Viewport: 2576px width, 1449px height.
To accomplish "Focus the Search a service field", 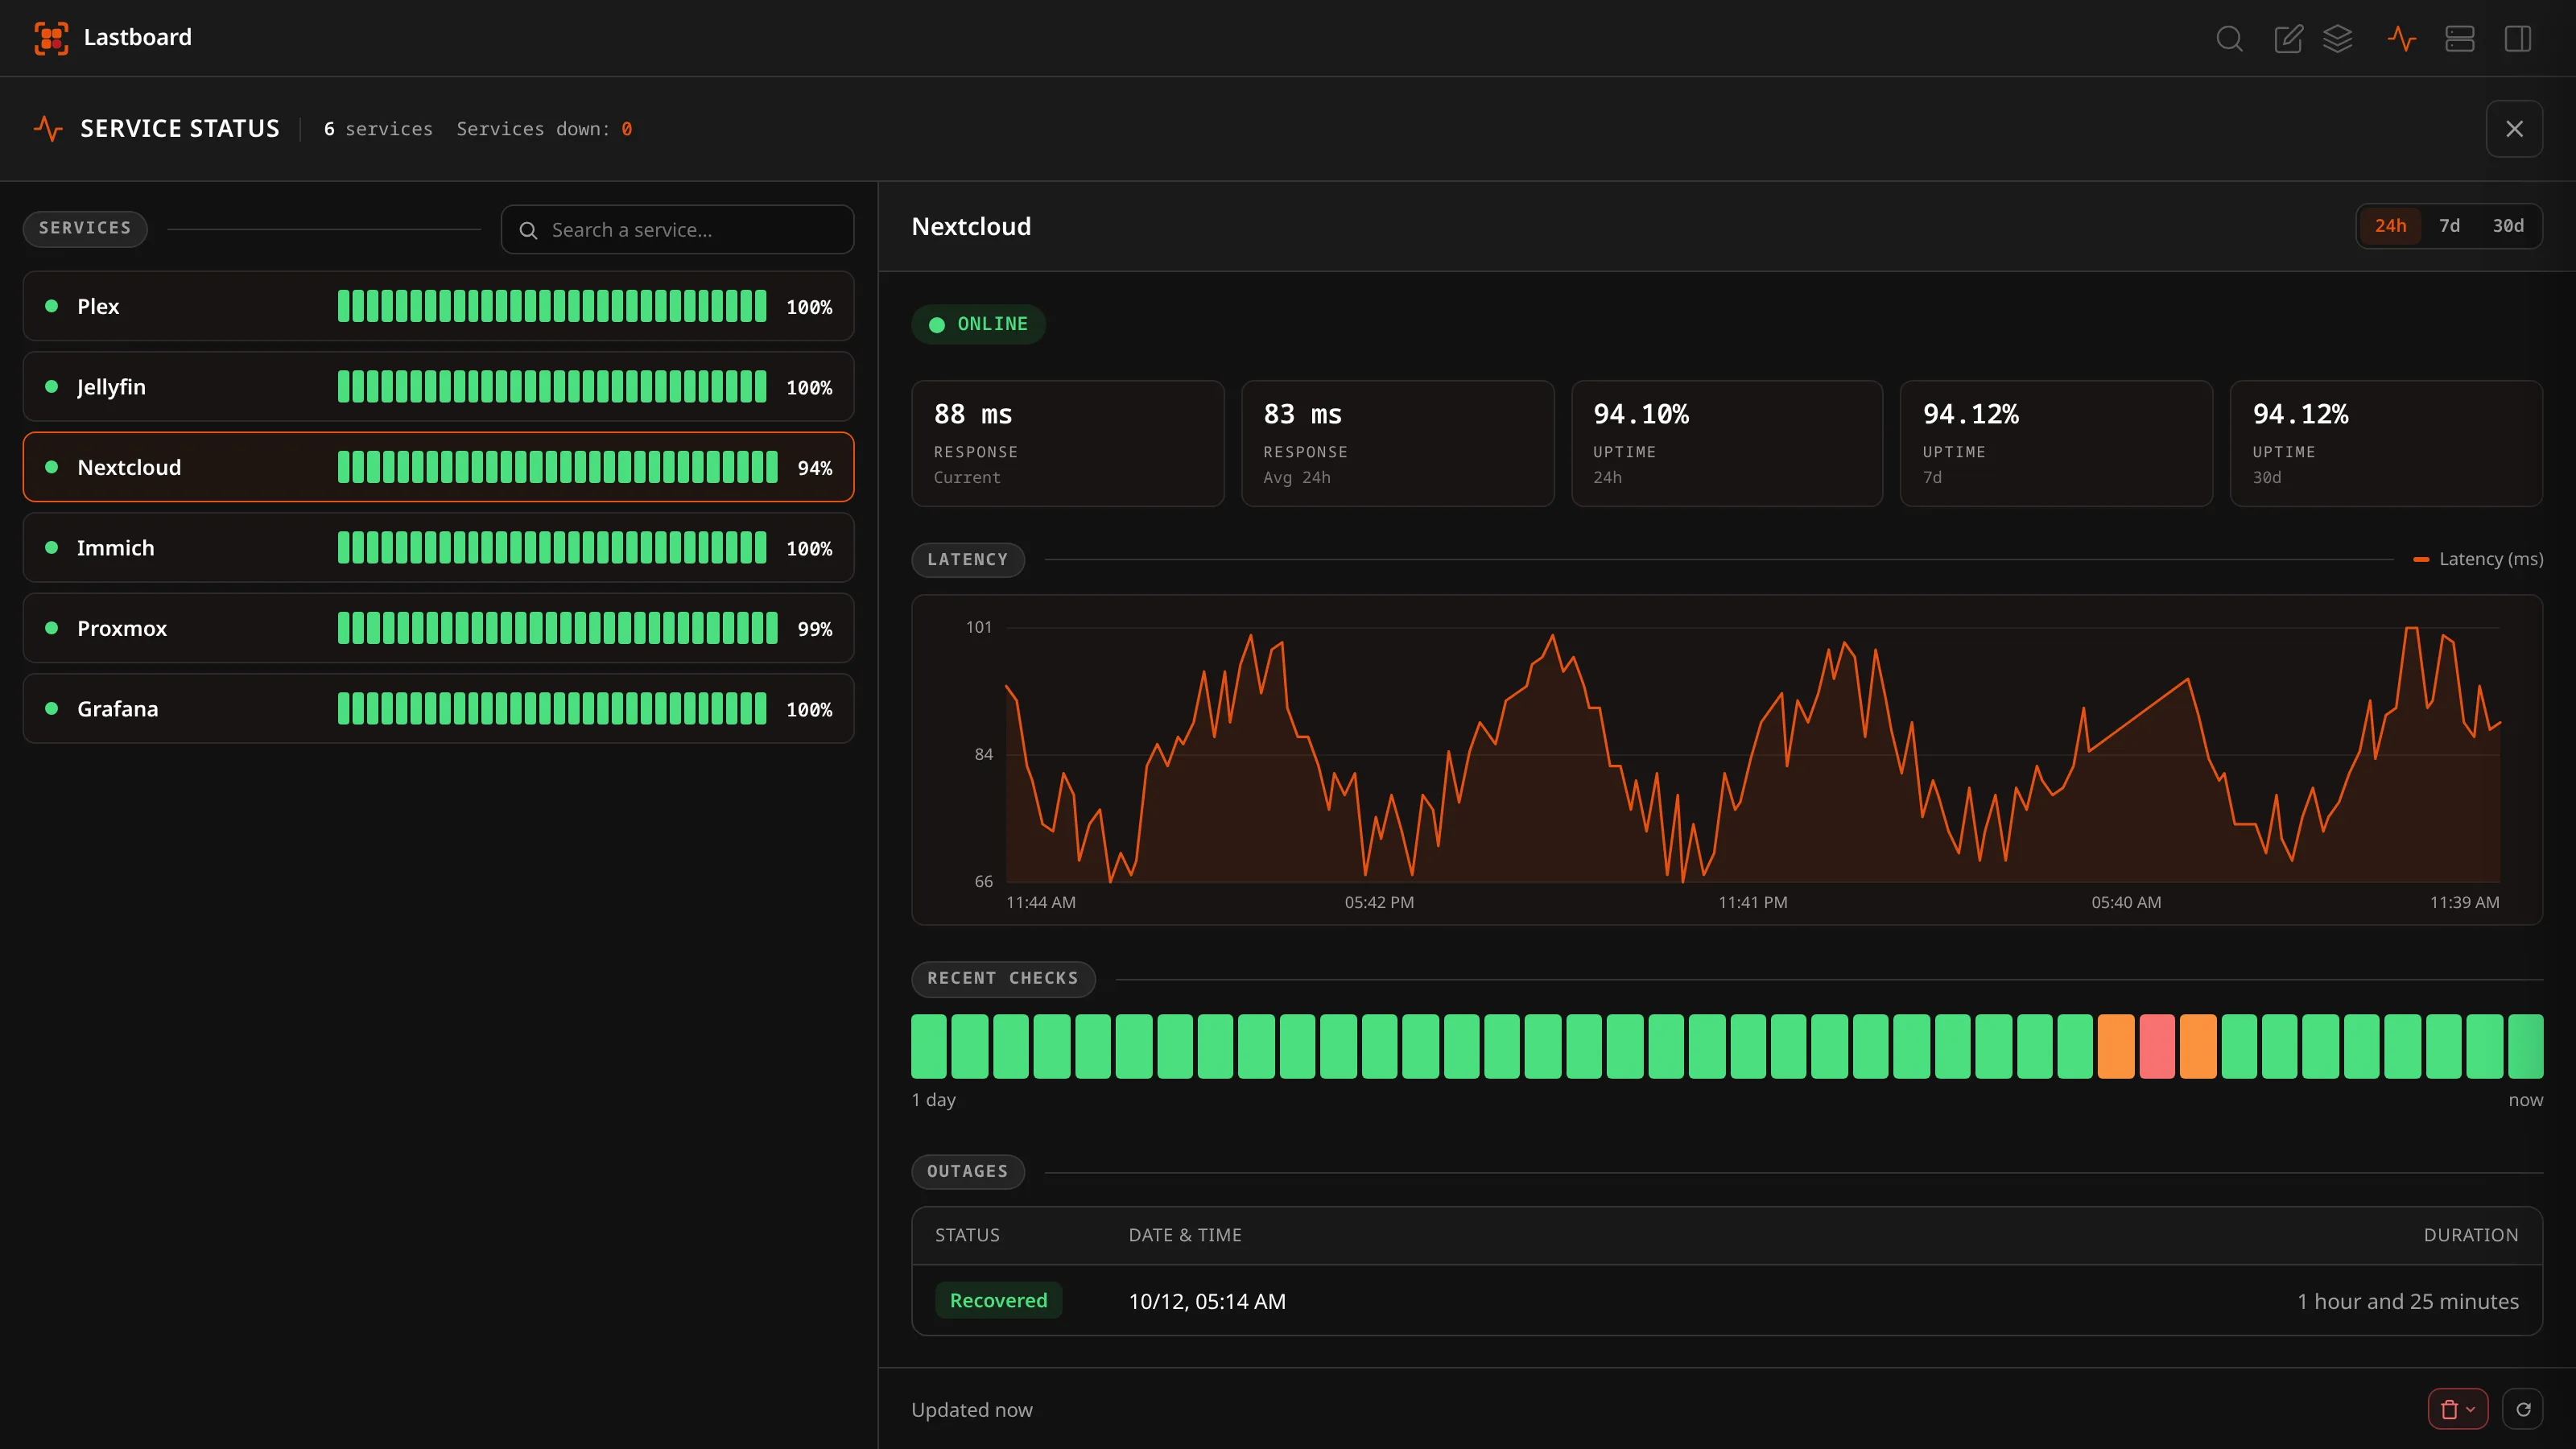I will click(x=677, y=230).
